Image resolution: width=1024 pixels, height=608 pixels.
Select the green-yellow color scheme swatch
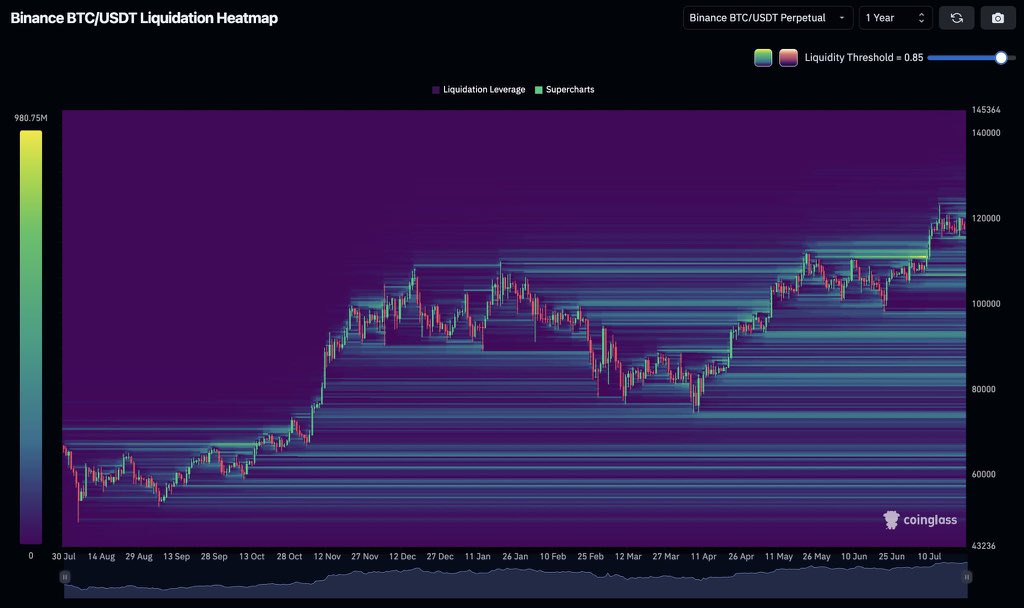[763, 57]
